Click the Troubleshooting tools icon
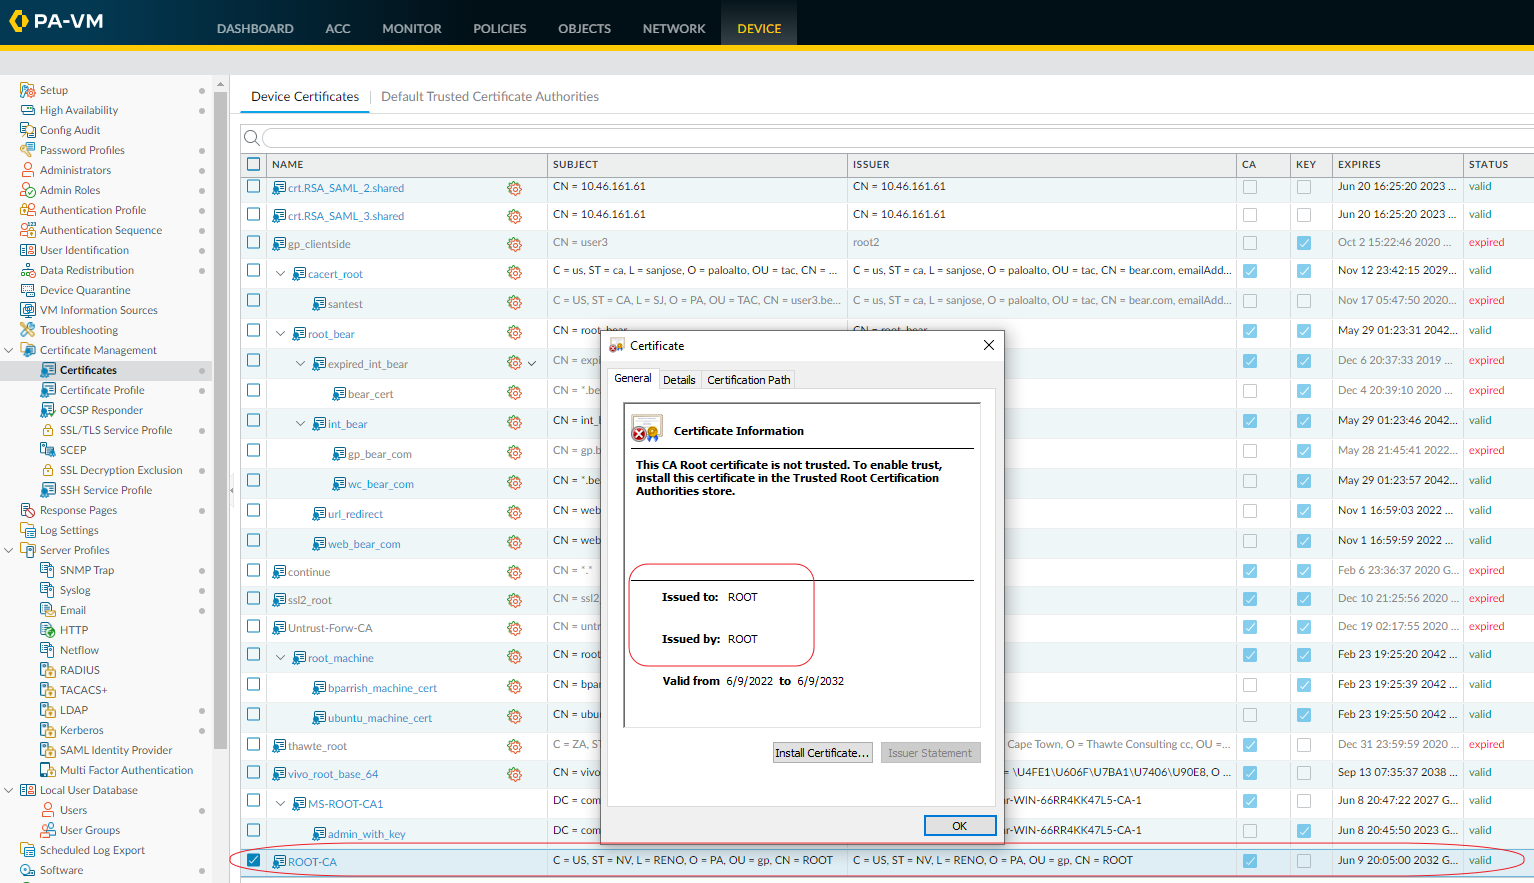 point(27,330)
